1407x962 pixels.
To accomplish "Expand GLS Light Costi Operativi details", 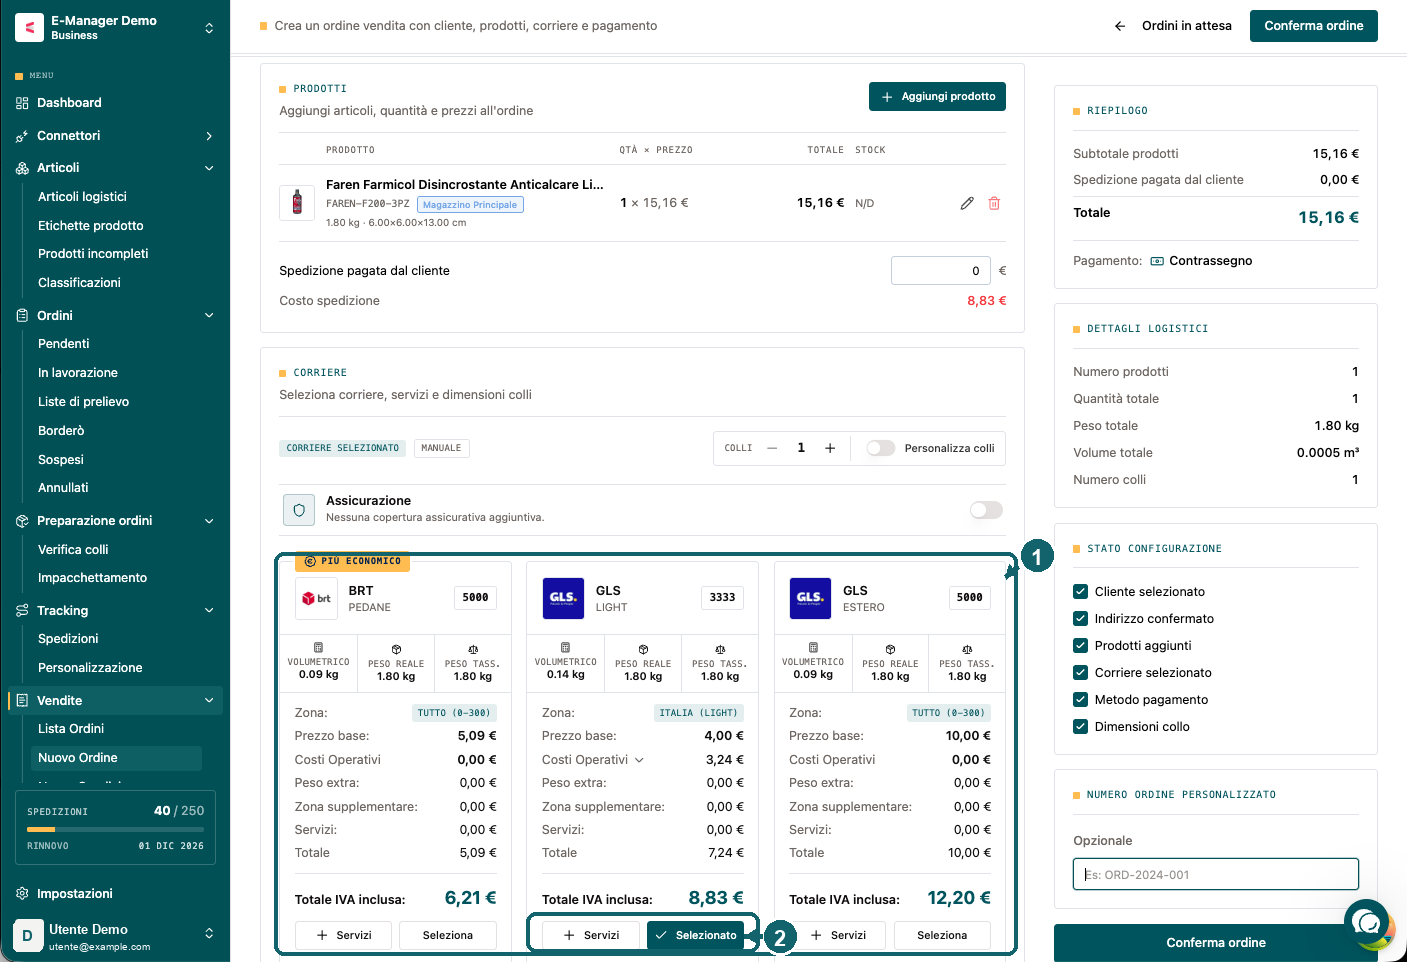I will [x=640, y=760].
